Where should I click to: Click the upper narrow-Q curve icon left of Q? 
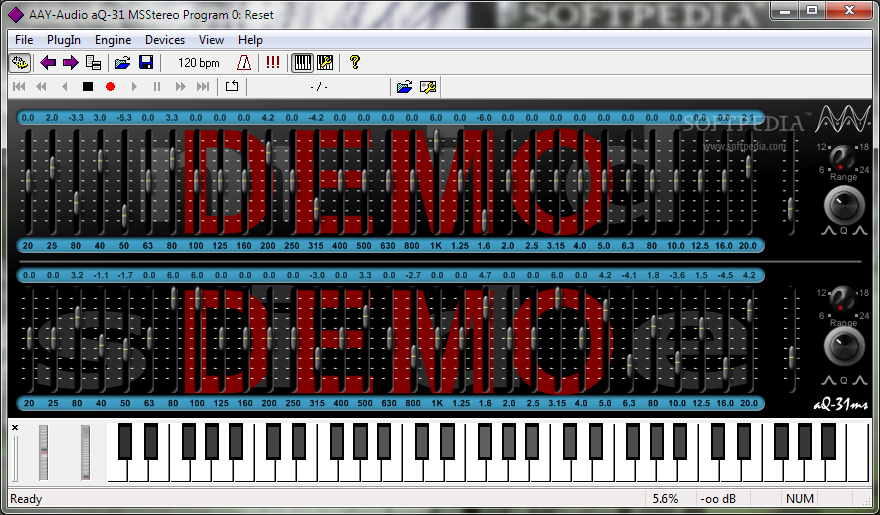pyautogui.click(x=828, y=231)
